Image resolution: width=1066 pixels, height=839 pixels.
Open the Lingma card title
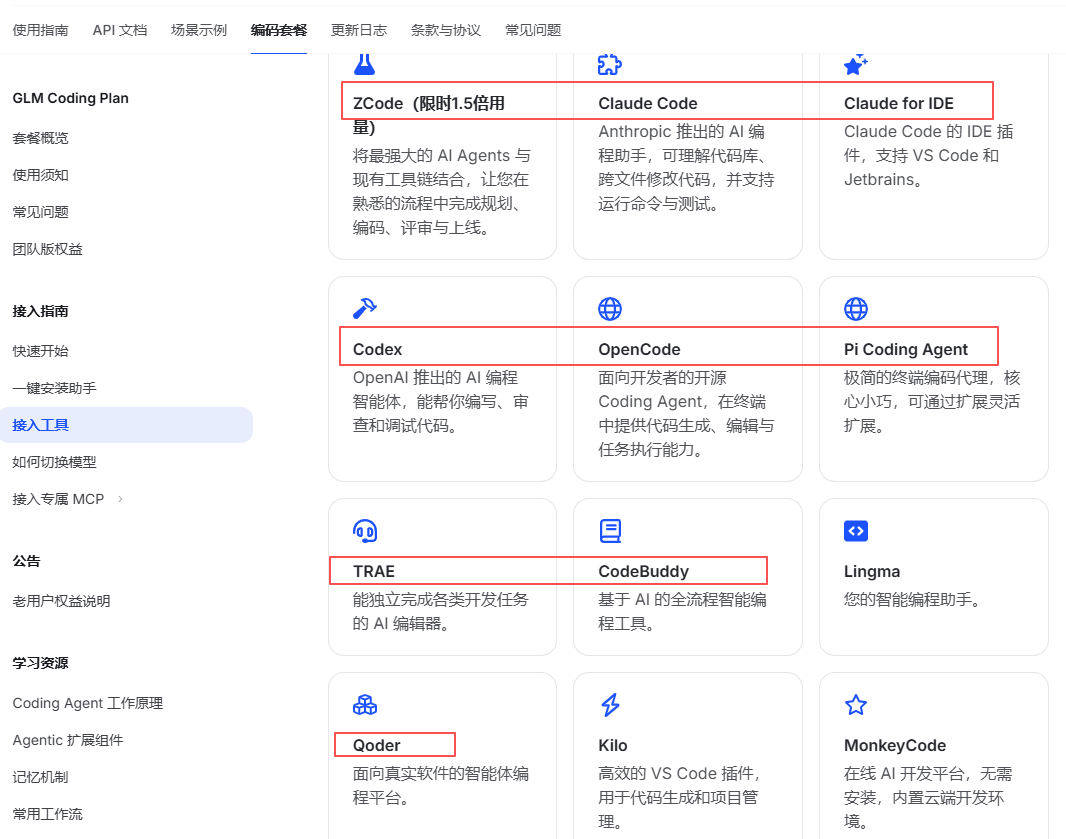[x=872, y=571]
